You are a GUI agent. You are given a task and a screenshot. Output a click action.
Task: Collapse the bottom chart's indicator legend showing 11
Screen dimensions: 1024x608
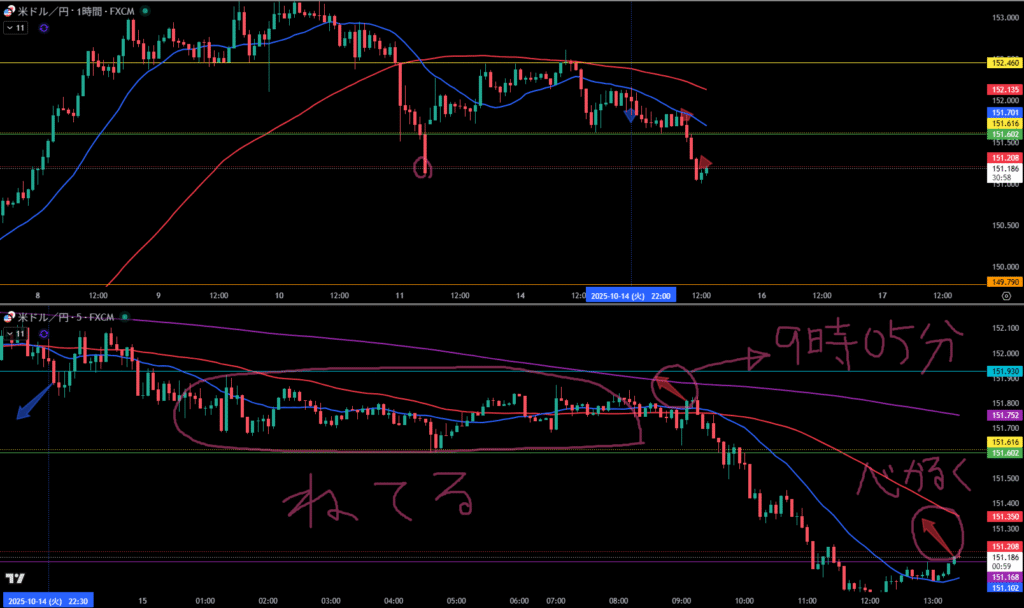15,334
